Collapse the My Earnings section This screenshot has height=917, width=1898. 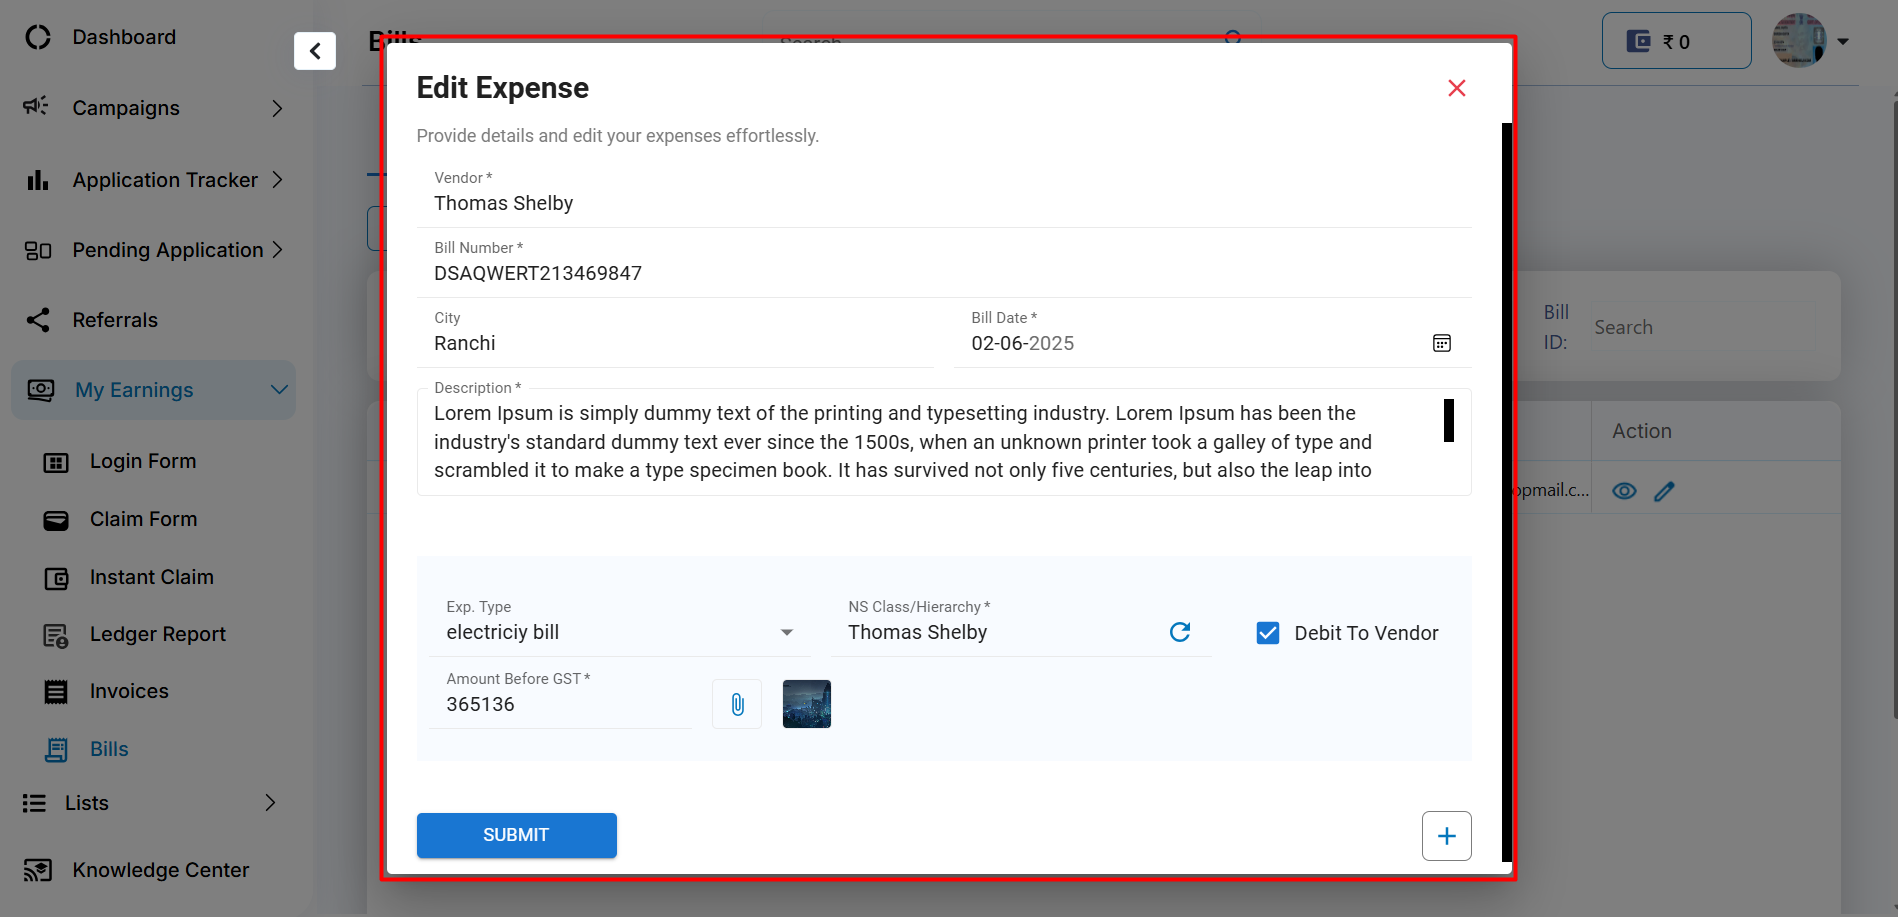click(279, 390)
